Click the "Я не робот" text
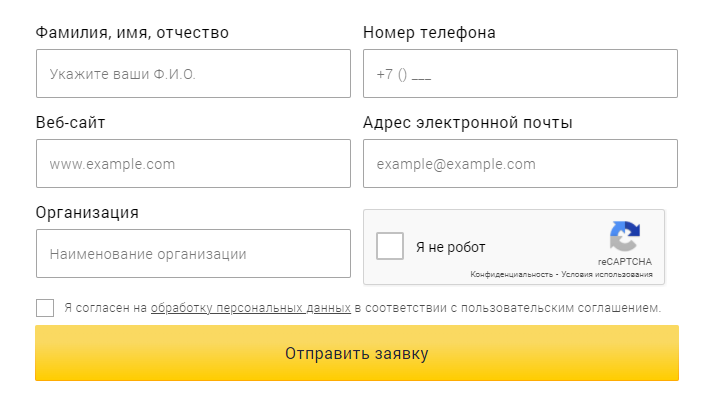 (450, 247)
